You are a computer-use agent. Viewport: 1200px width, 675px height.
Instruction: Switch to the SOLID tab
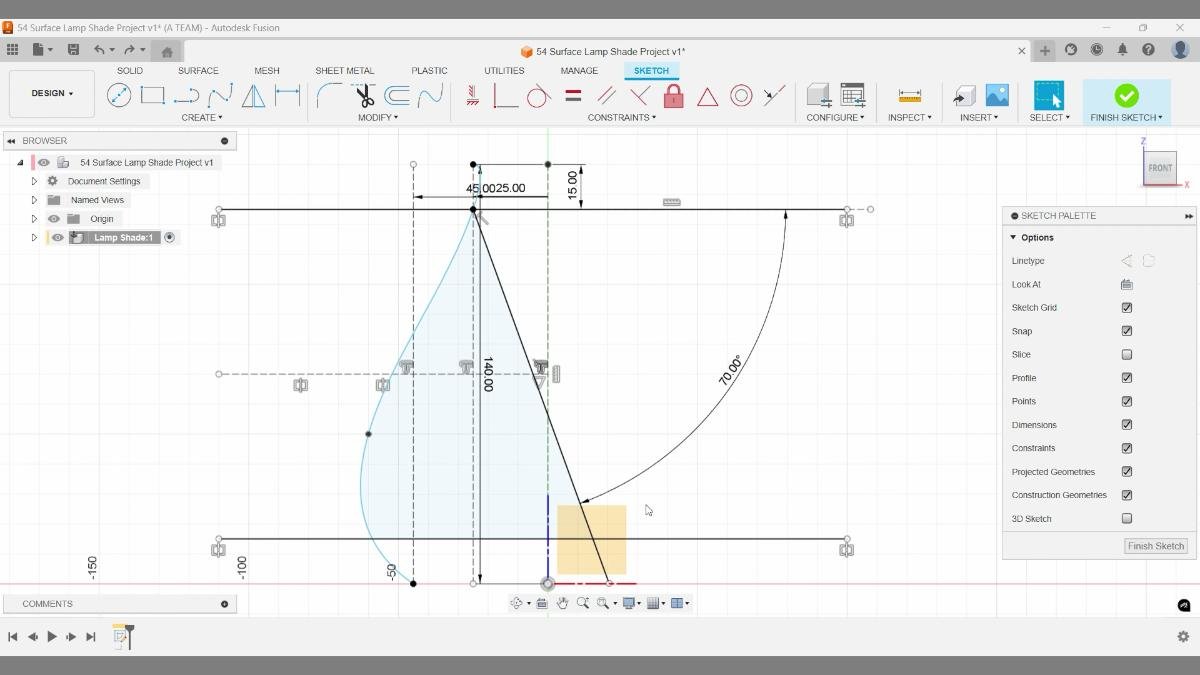click(x=129, y=70)
